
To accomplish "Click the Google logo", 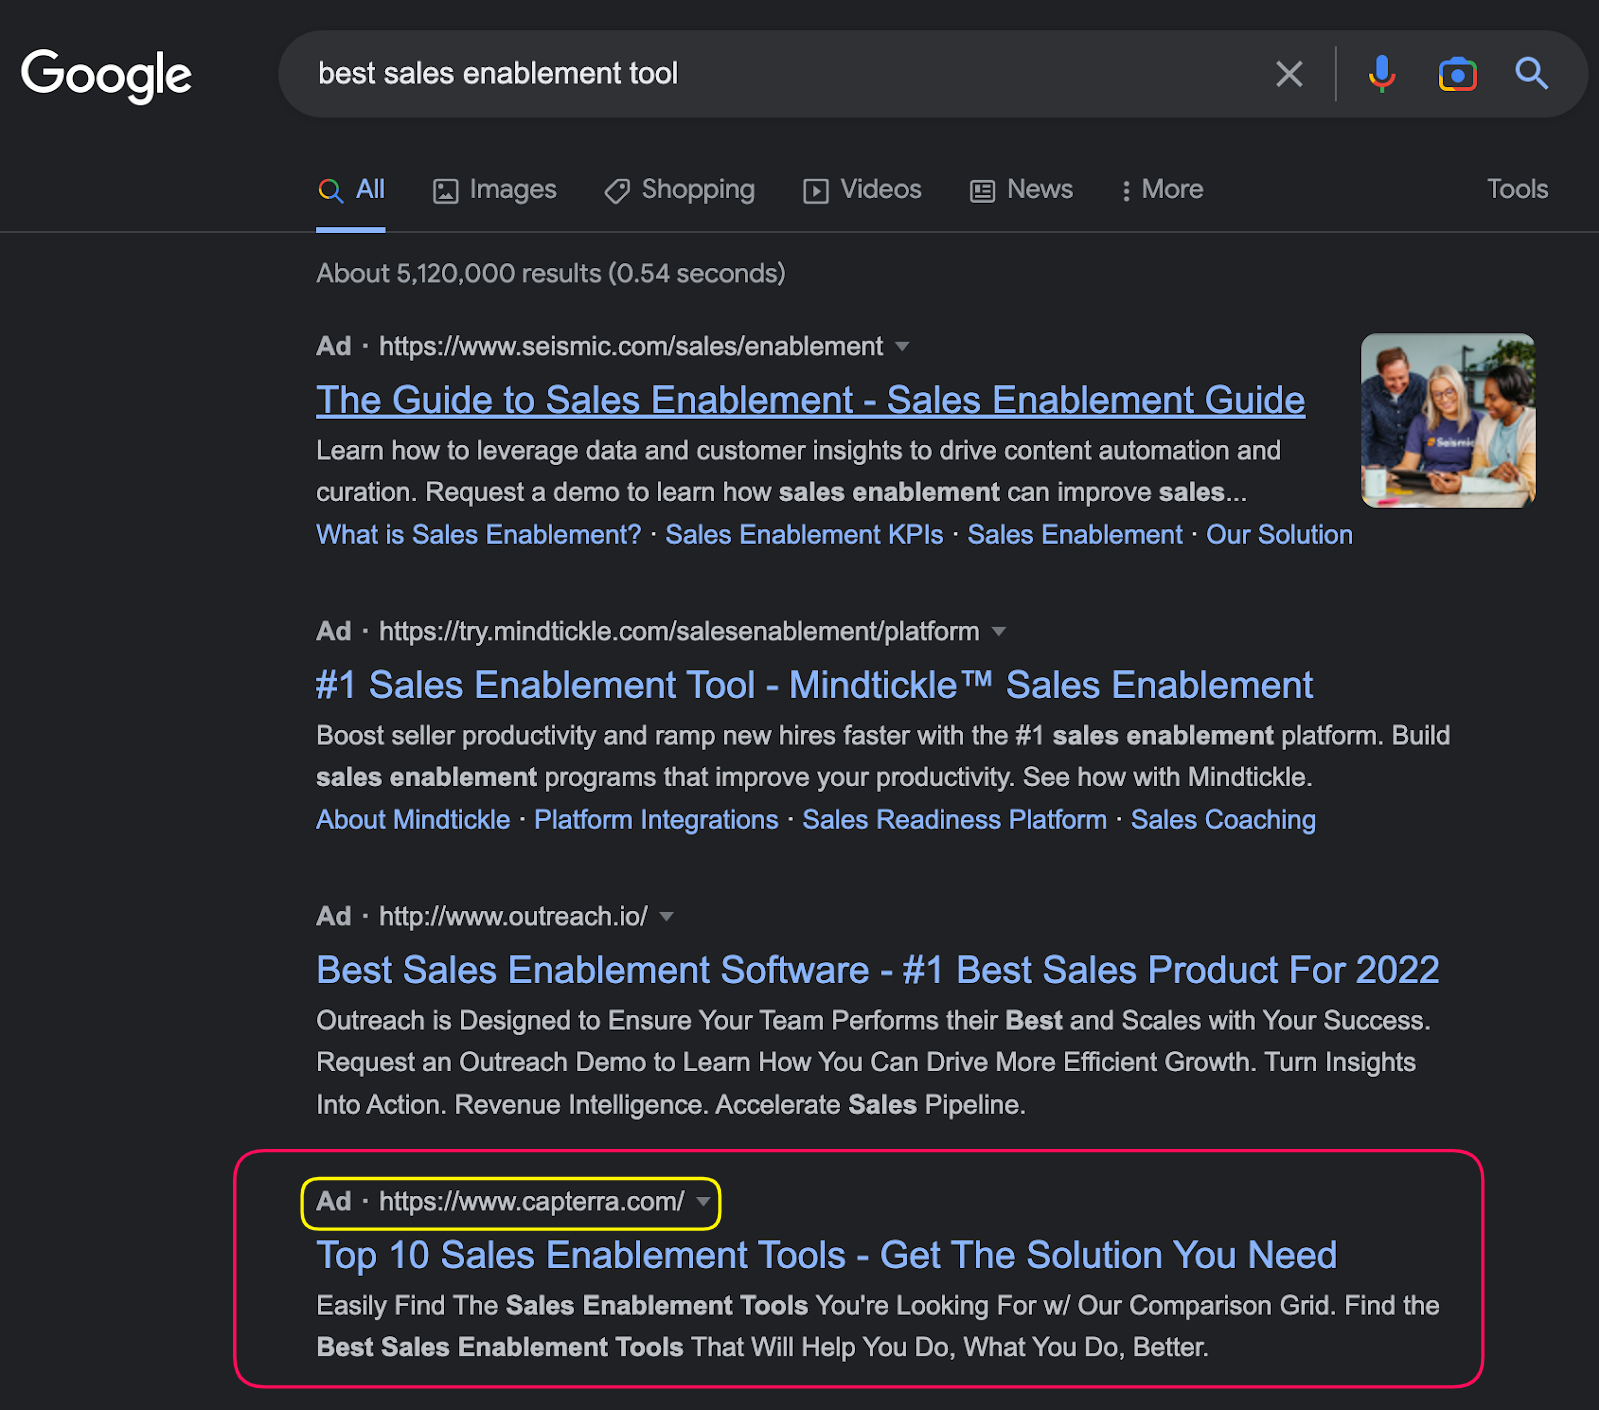I will pyautogui.click(x=106, y=75).
